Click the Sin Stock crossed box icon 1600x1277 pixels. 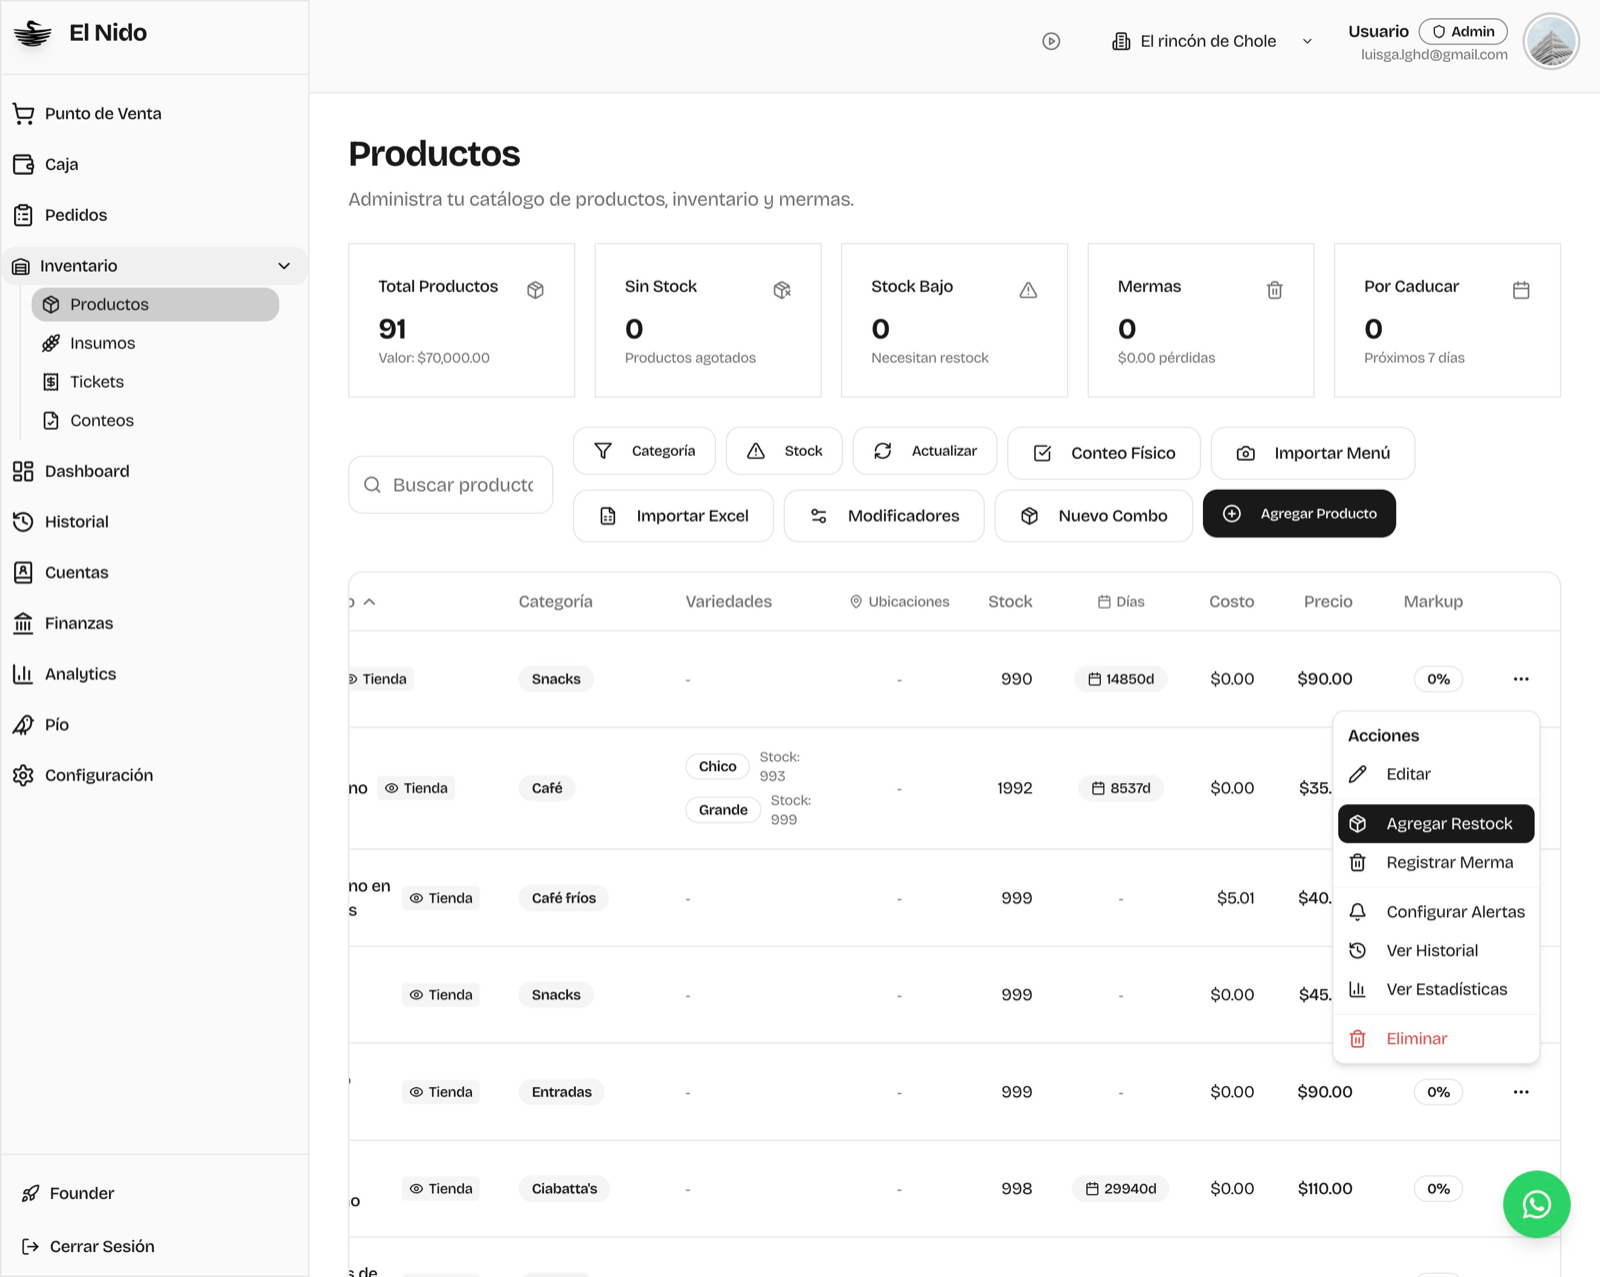coord(782,290)
